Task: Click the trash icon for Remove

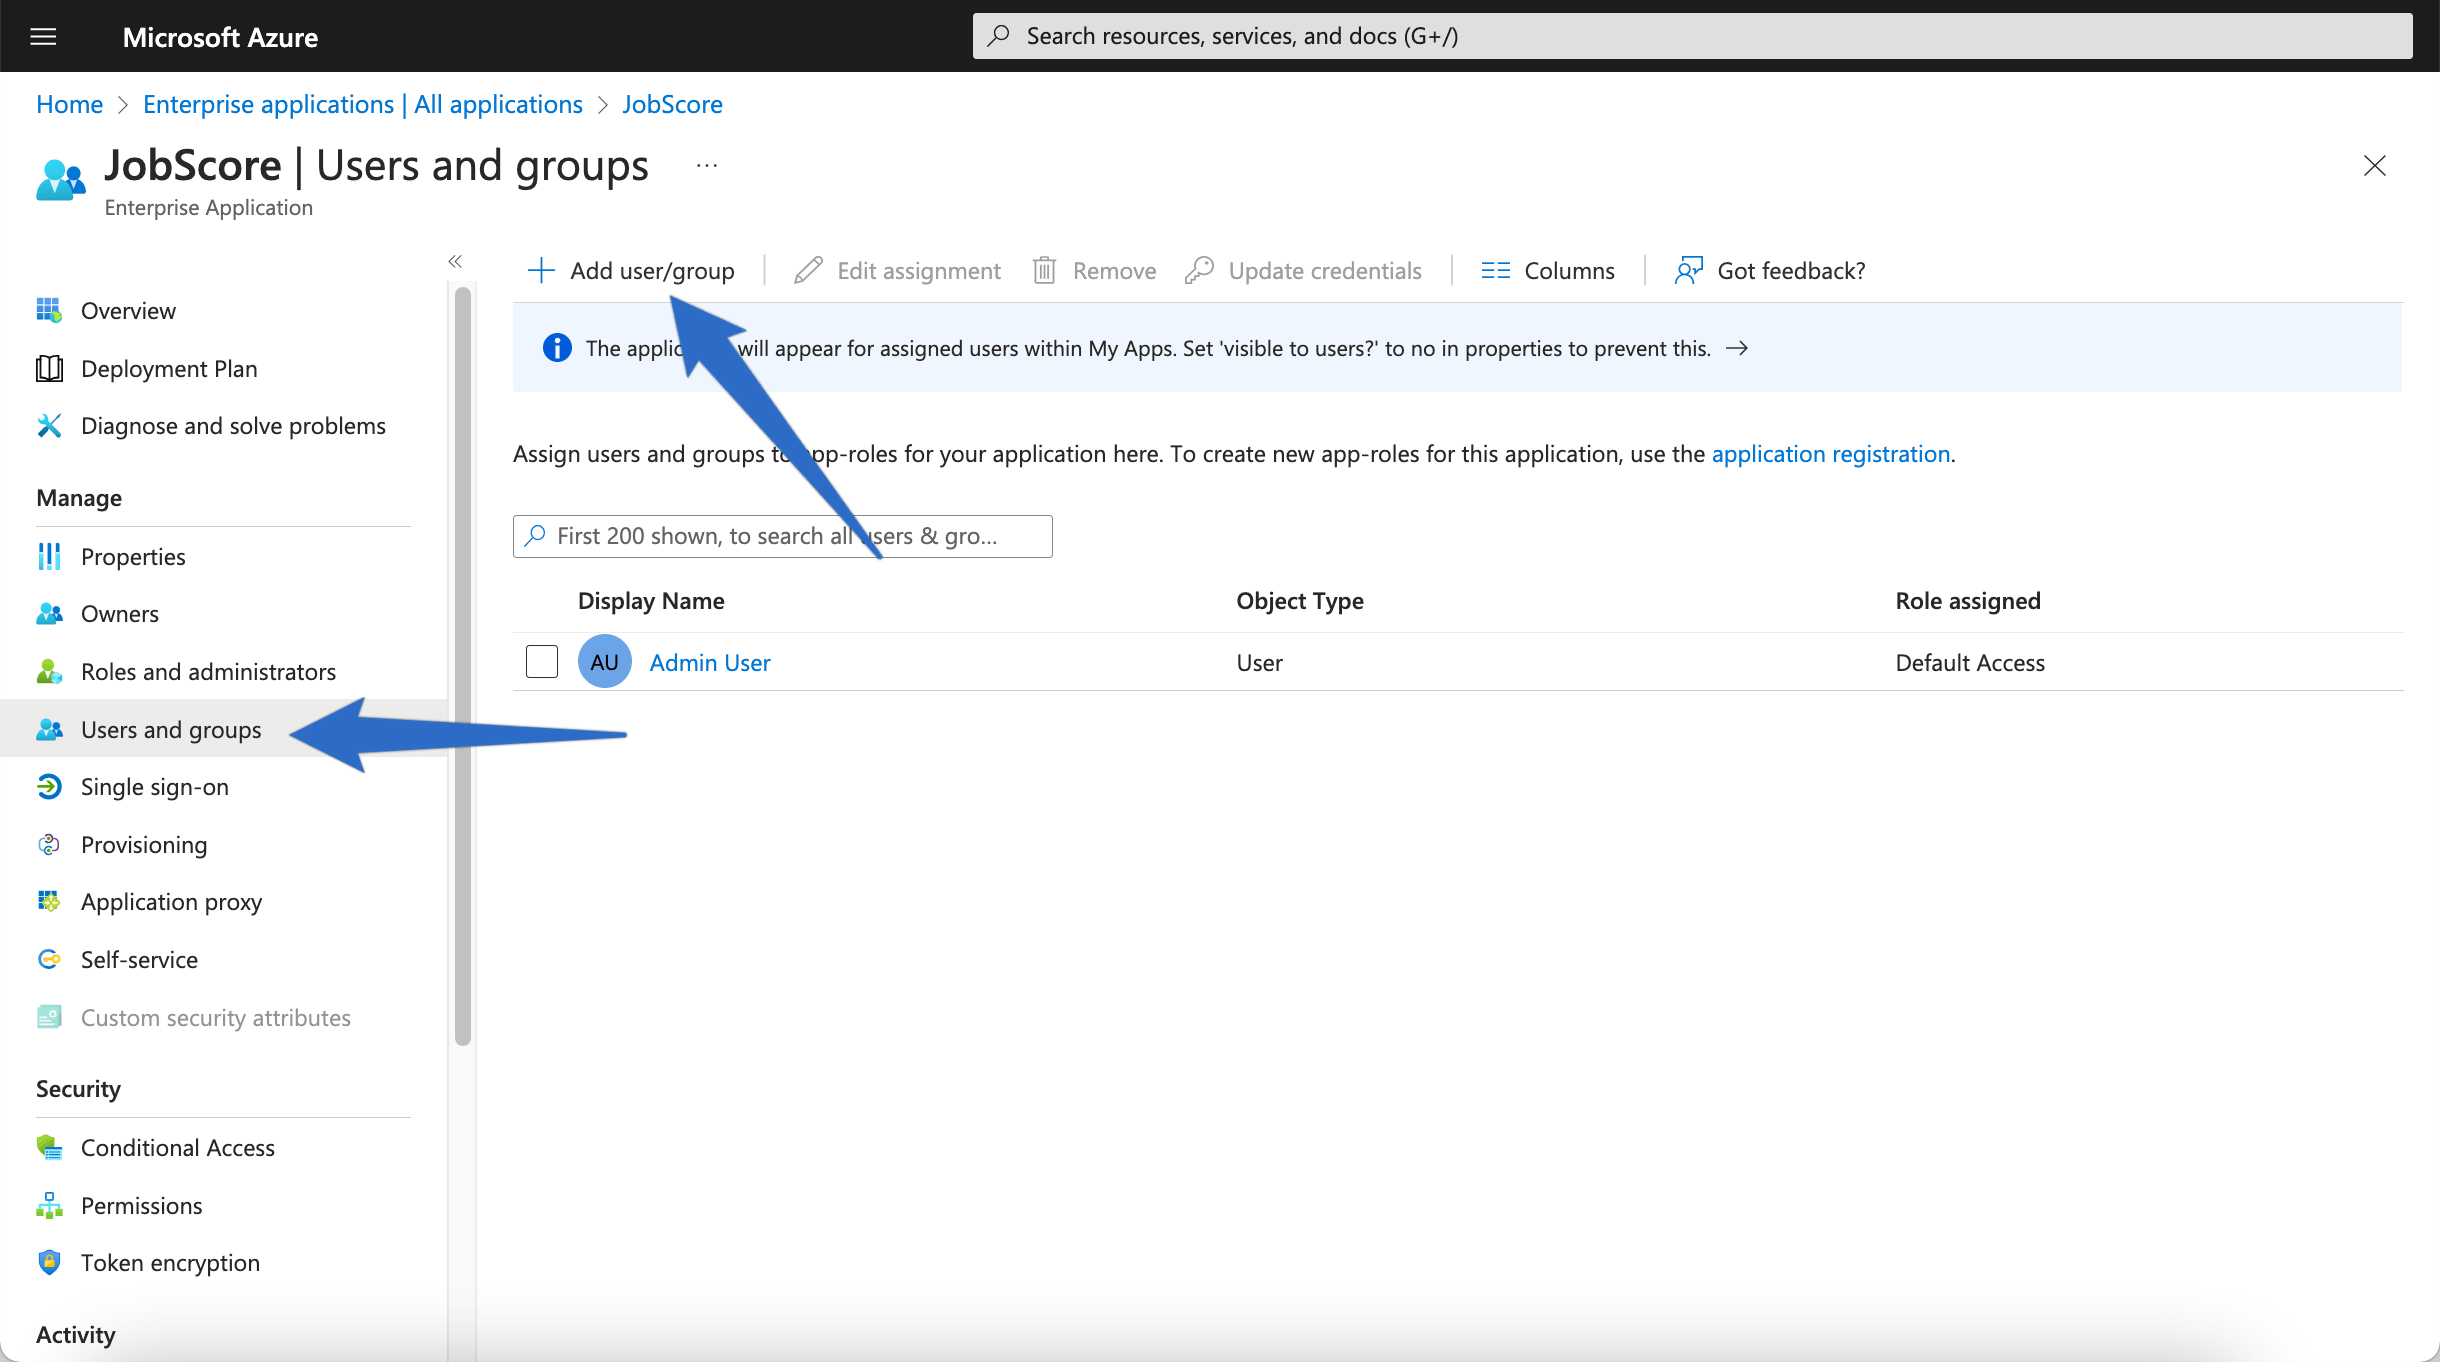Action: 1044,271
